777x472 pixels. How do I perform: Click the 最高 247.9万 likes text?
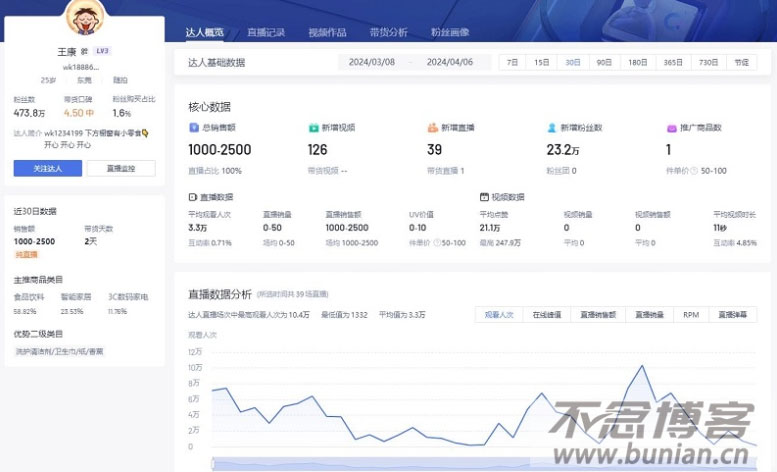(500, 243)
